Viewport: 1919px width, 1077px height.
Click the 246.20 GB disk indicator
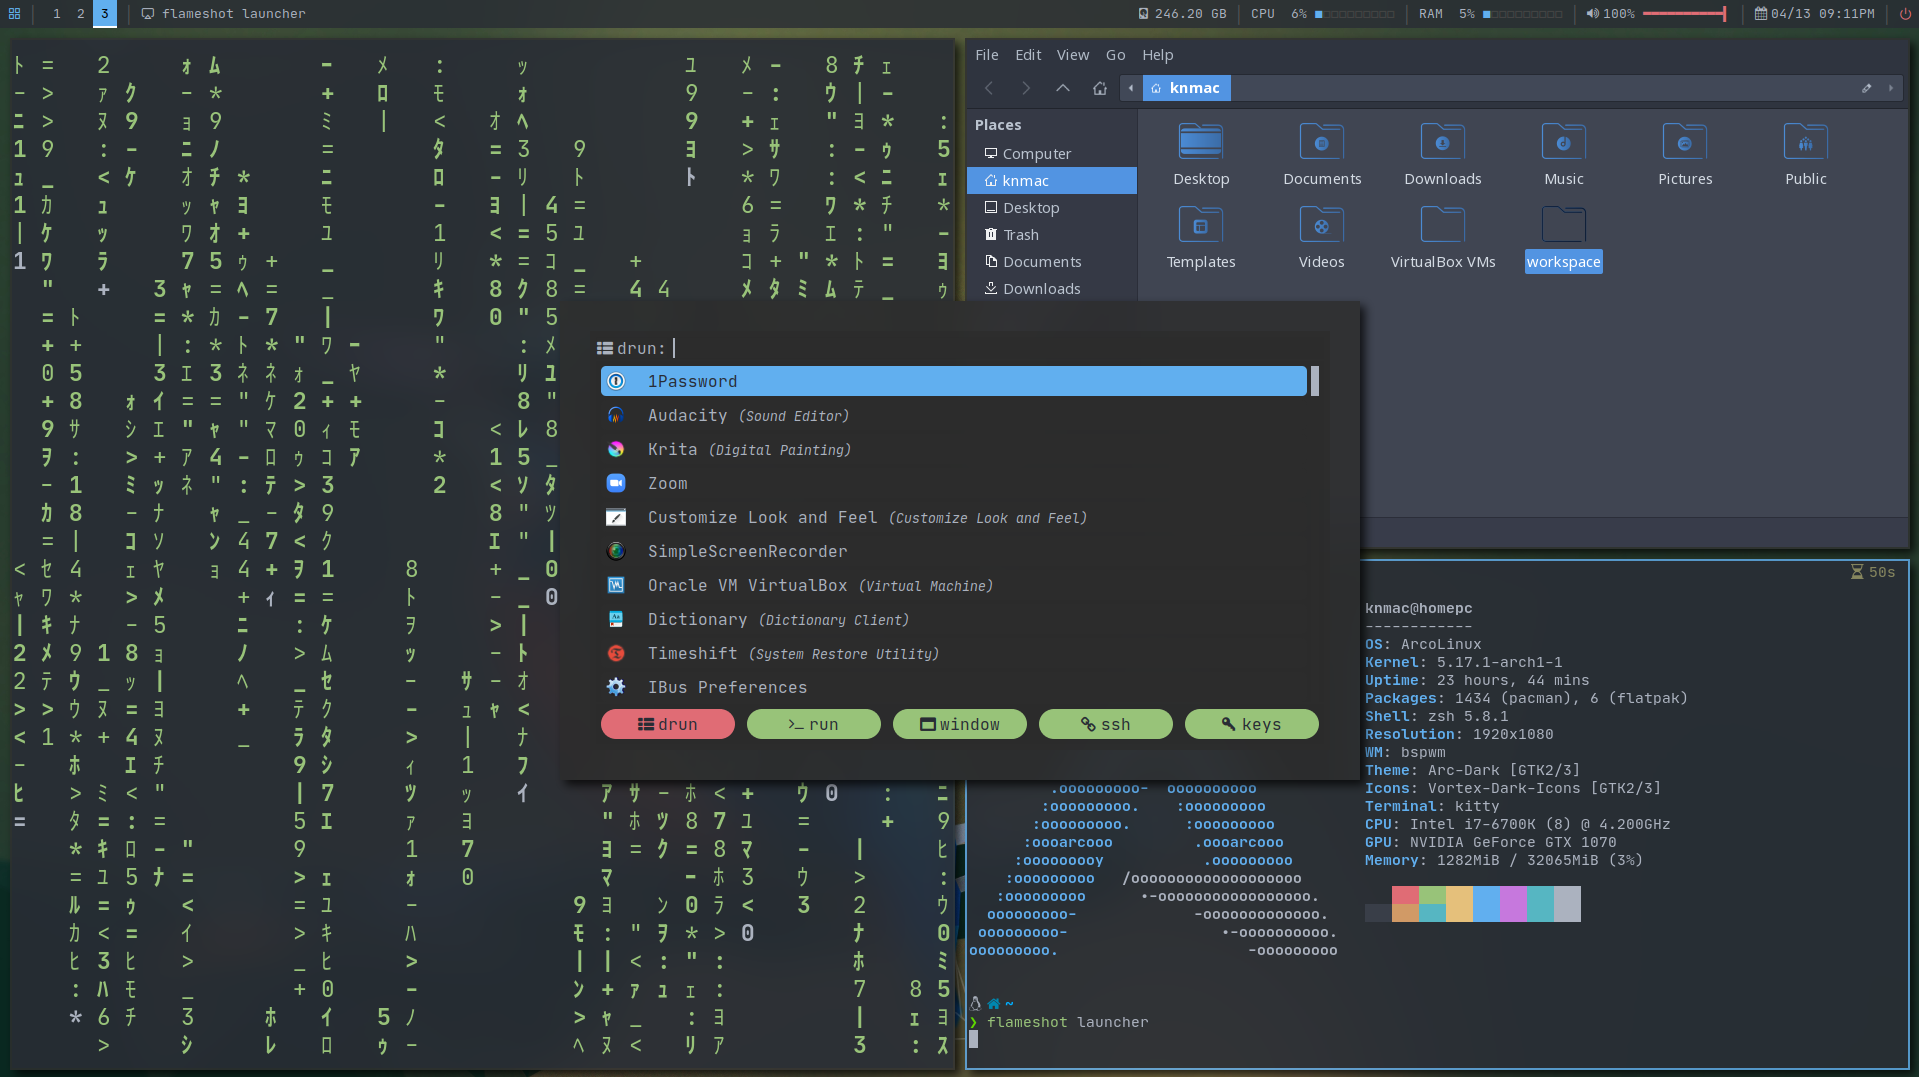1182,14
